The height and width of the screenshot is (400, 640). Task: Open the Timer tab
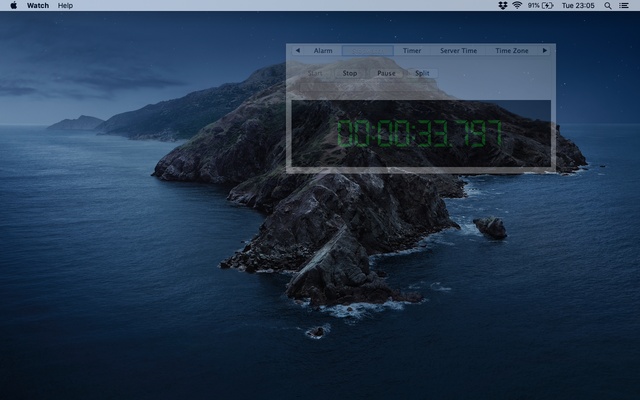click(412, 51)
